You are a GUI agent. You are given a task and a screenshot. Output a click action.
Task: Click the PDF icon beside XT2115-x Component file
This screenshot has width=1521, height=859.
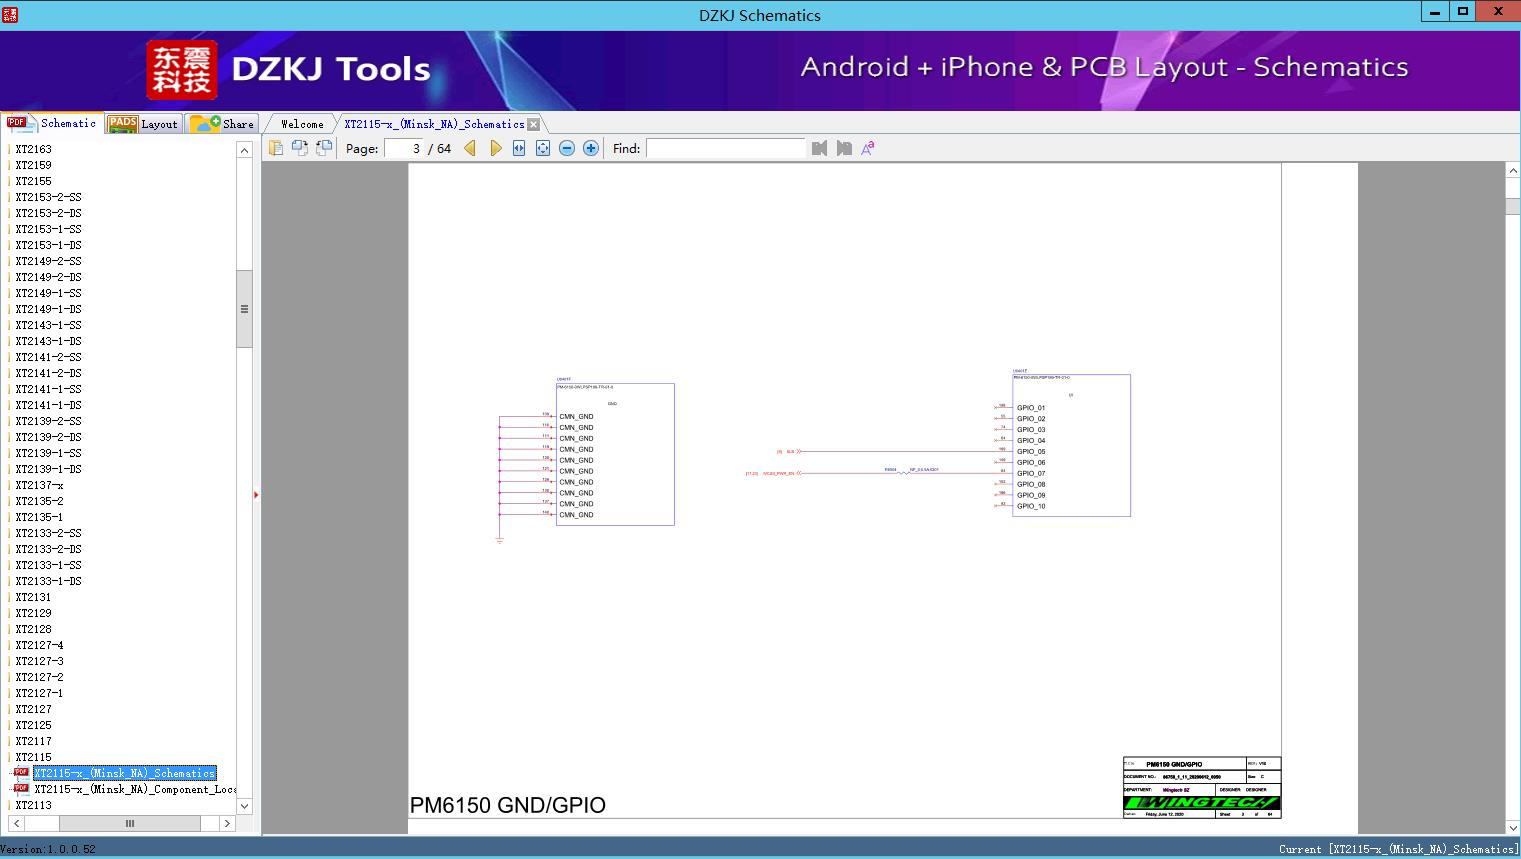click(21, 788)
